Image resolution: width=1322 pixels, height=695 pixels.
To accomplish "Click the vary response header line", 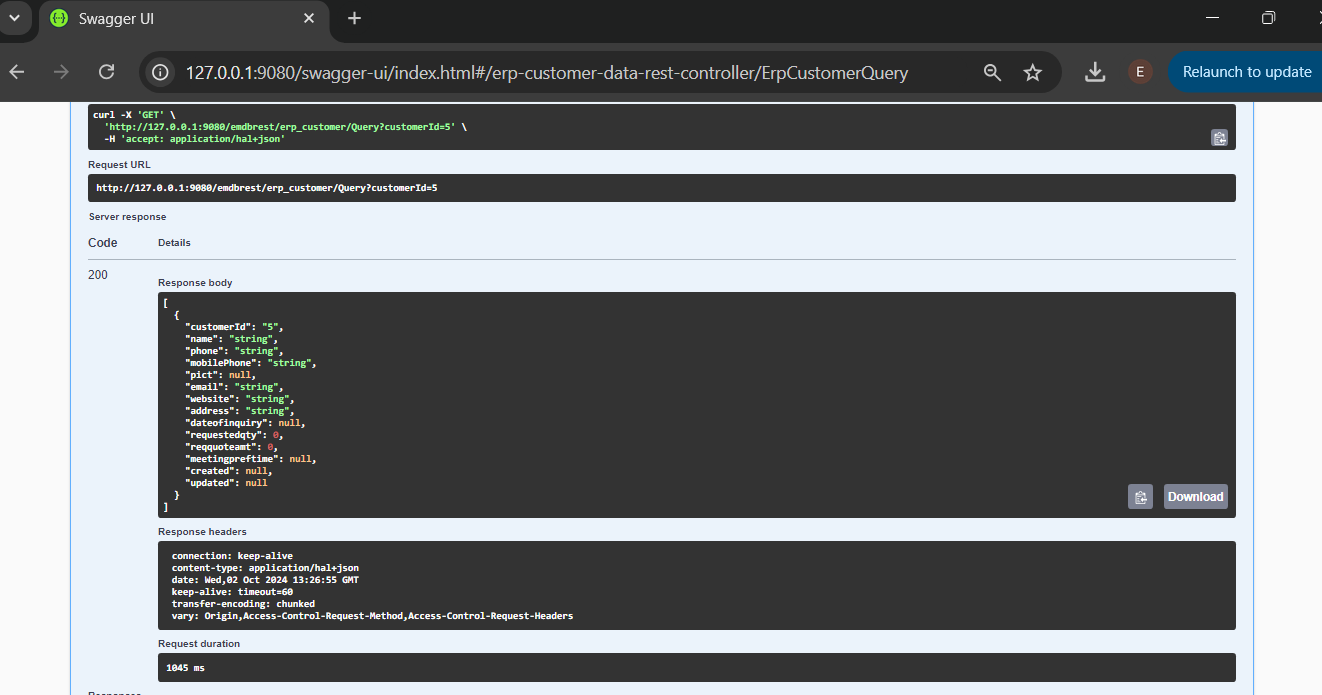I will point(372,616).
